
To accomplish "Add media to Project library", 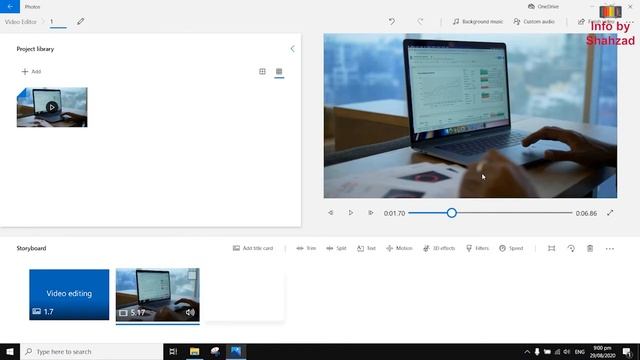I will (x=31, y=71).
